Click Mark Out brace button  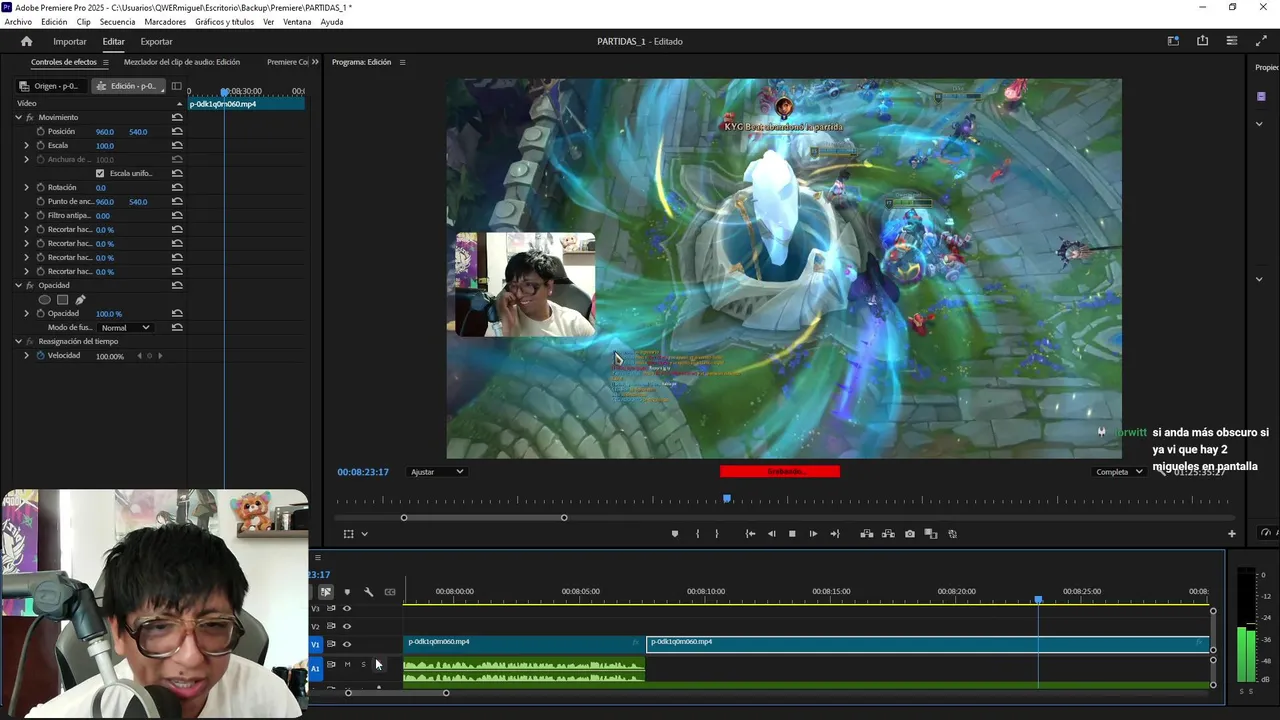coord(716,534)
